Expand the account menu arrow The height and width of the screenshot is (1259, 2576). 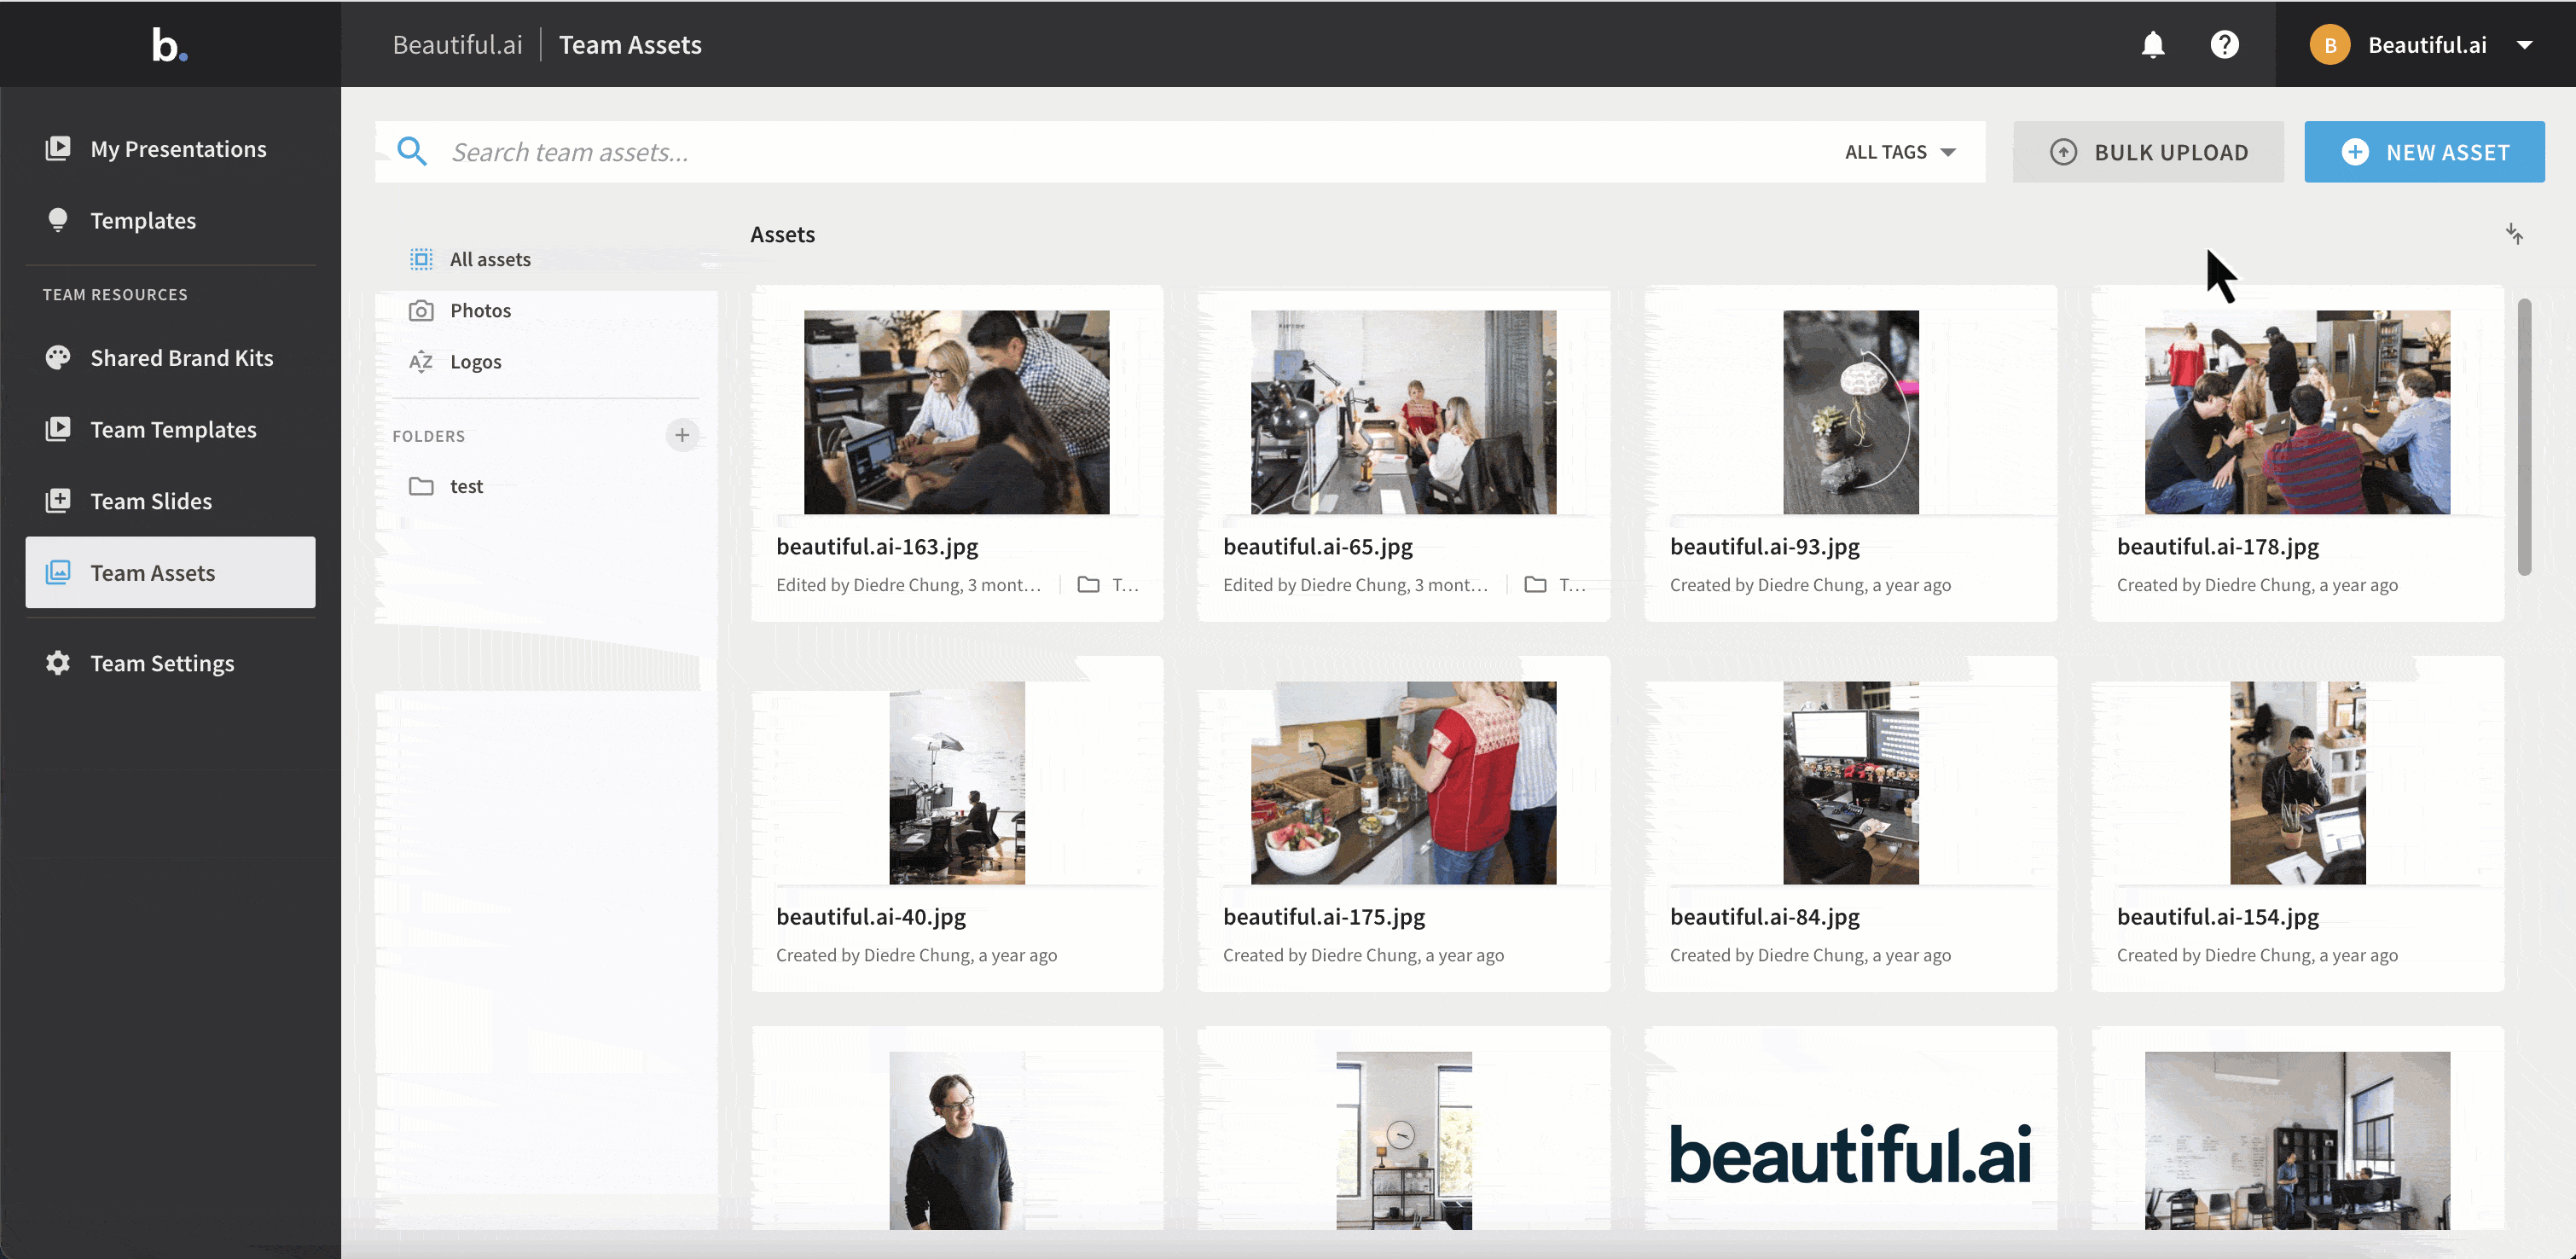[2524, 45]
